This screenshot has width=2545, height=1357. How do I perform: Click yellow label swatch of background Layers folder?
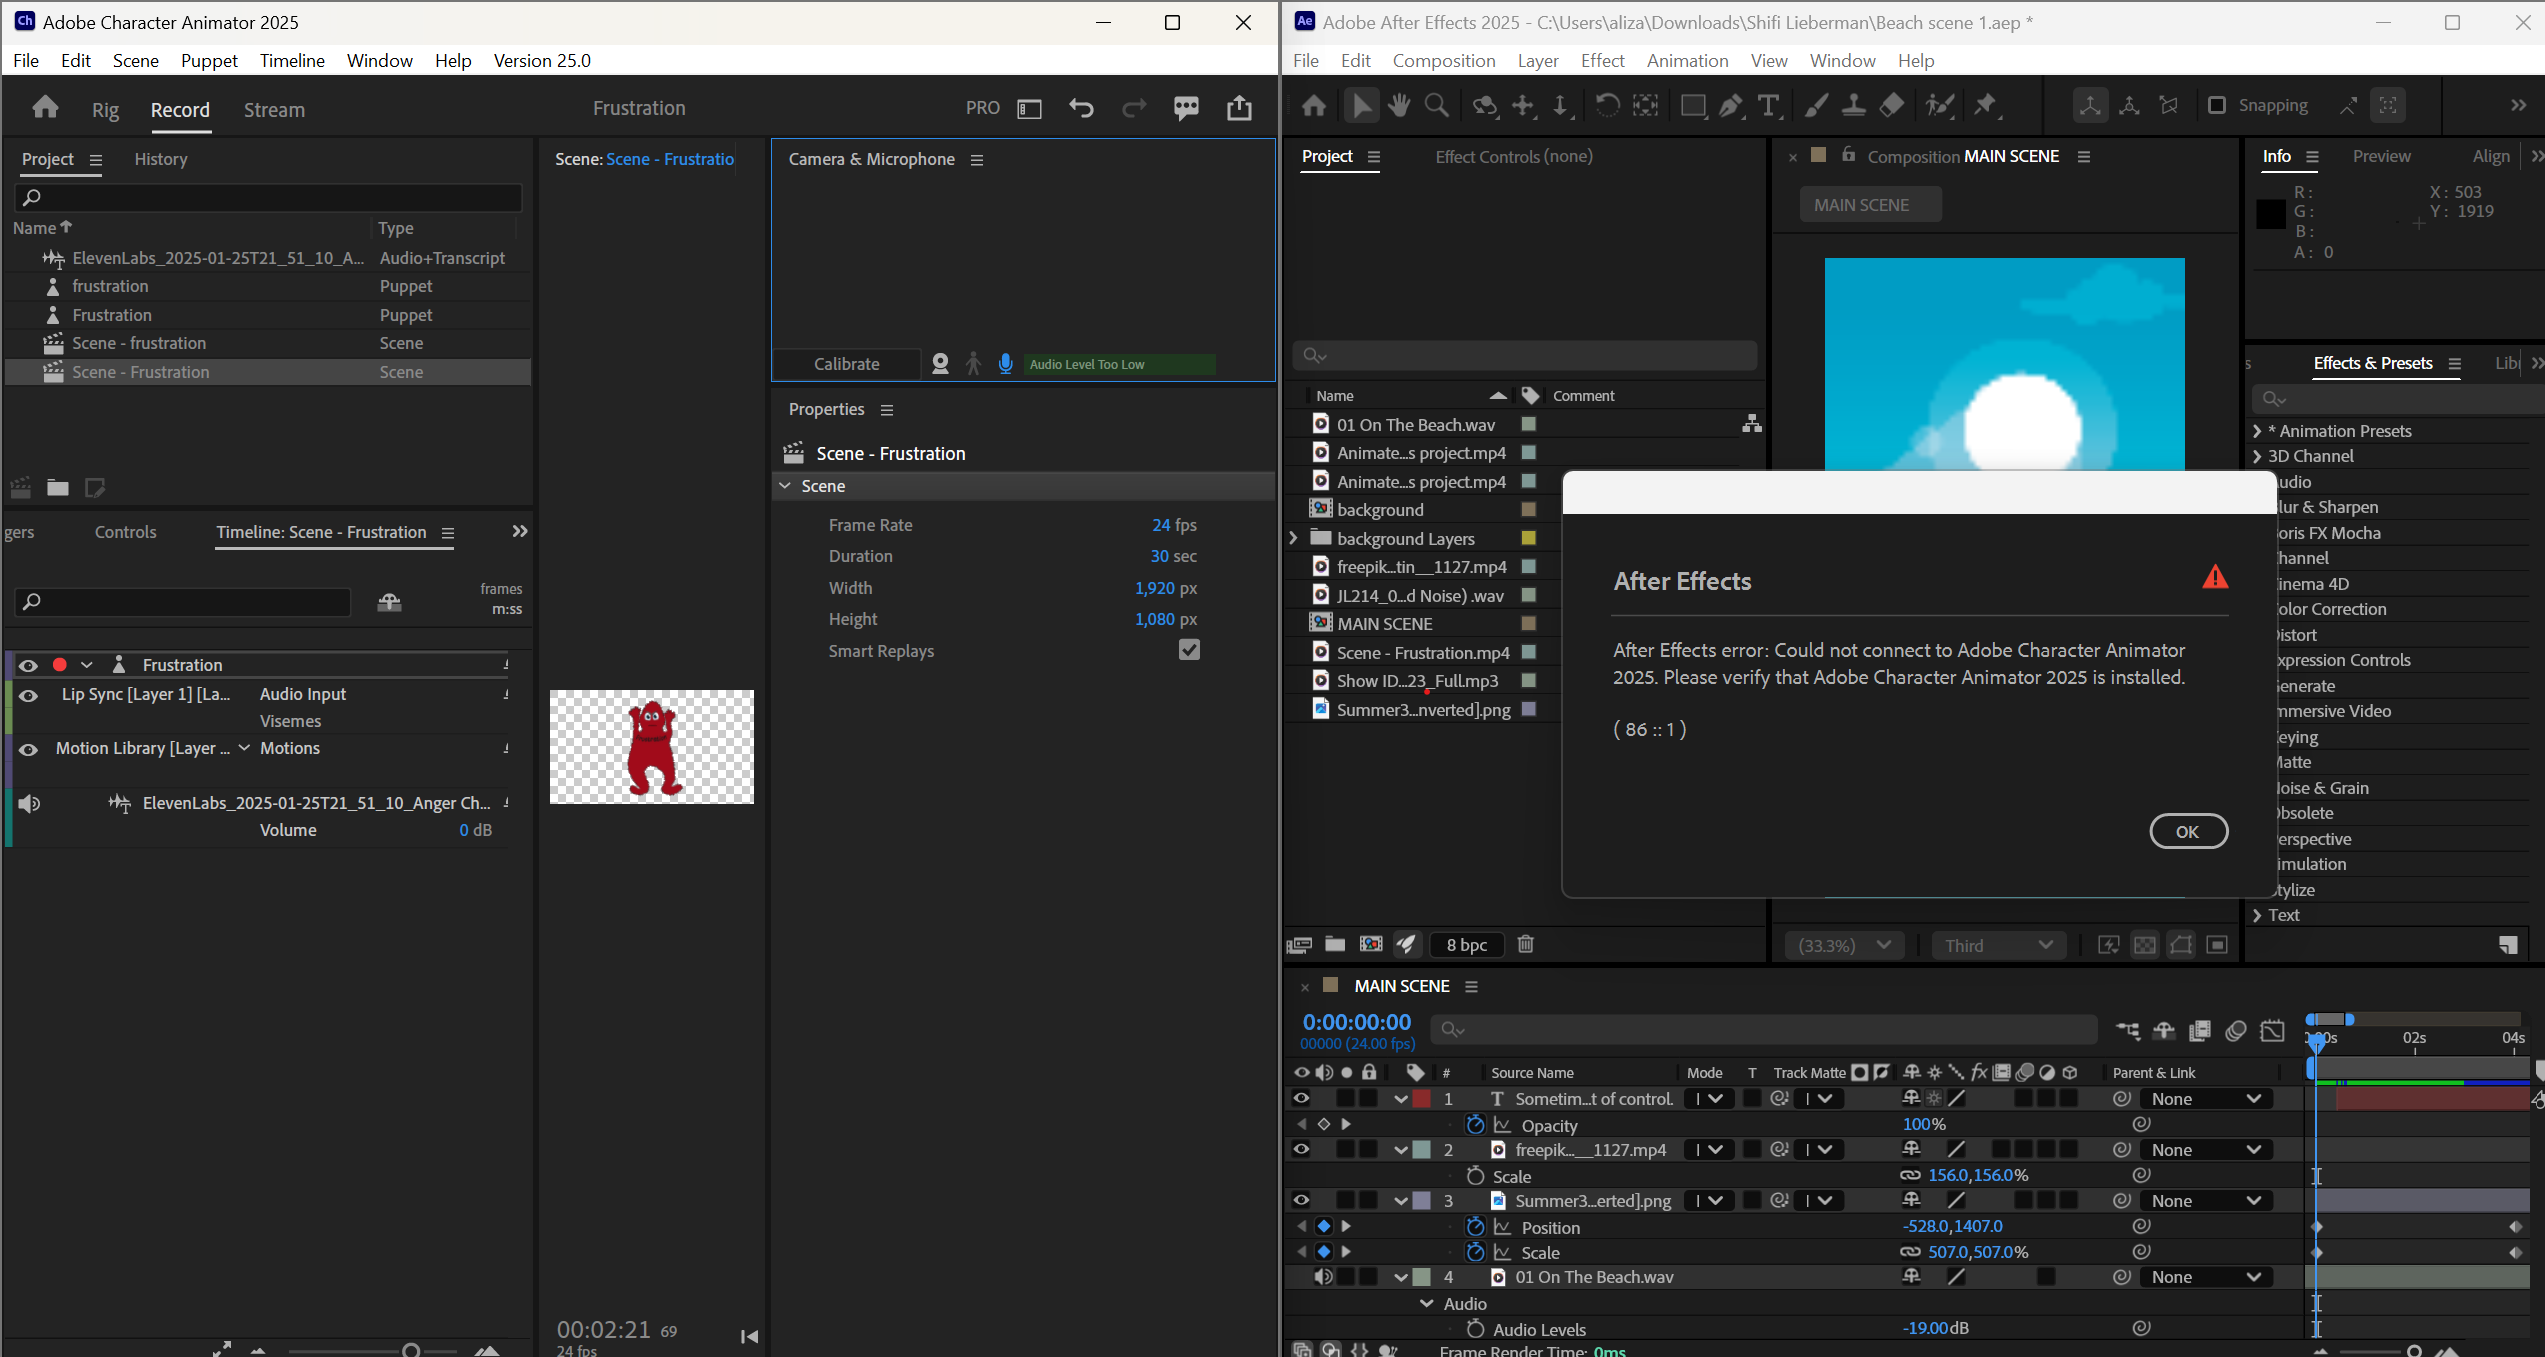point(1528,538)
